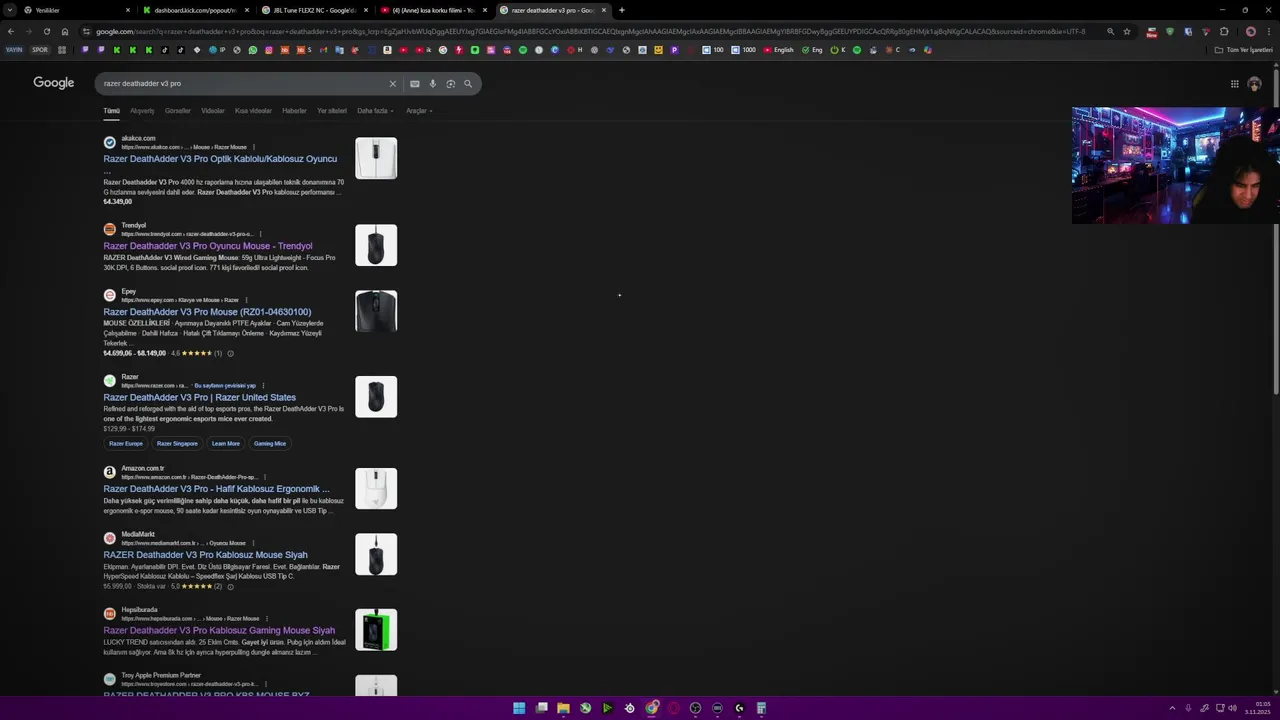Open File Explorer from the taskbar

(x=563, y=708)
